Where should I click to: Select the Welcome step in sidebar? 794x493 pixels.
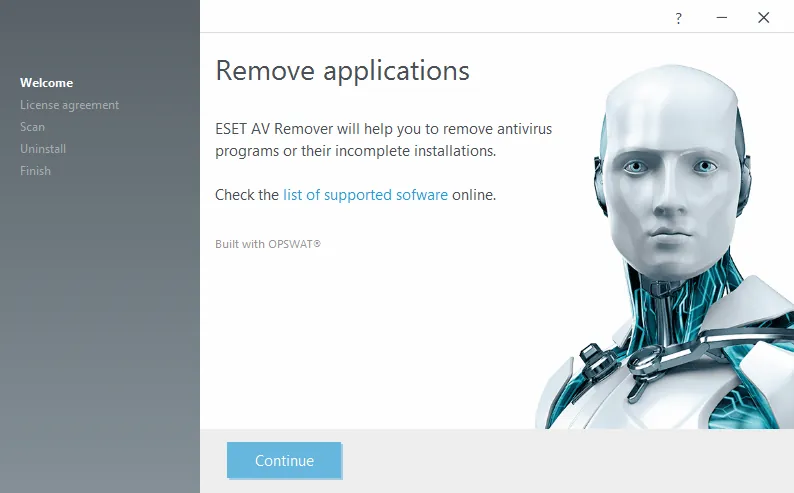[x=47, y=83]
